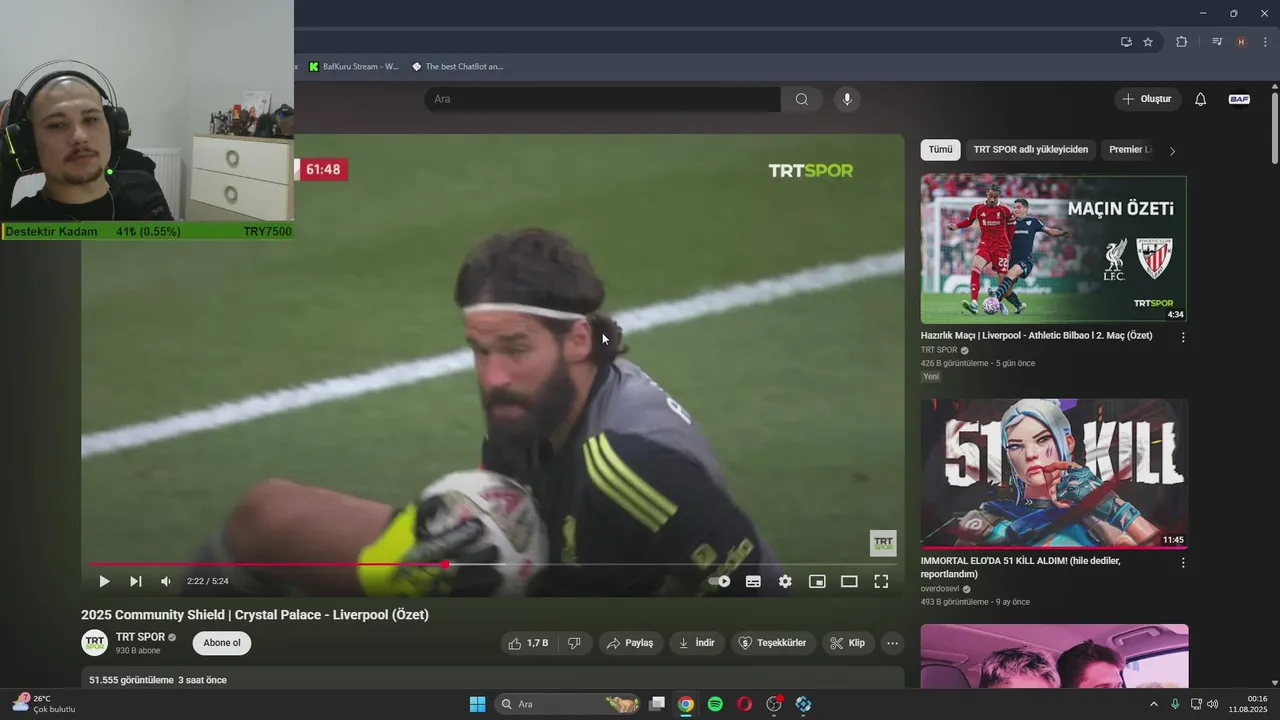Select the Tümü filter chip
Viewport: 1280px width, 720px height.
click(x=940, y=150)
